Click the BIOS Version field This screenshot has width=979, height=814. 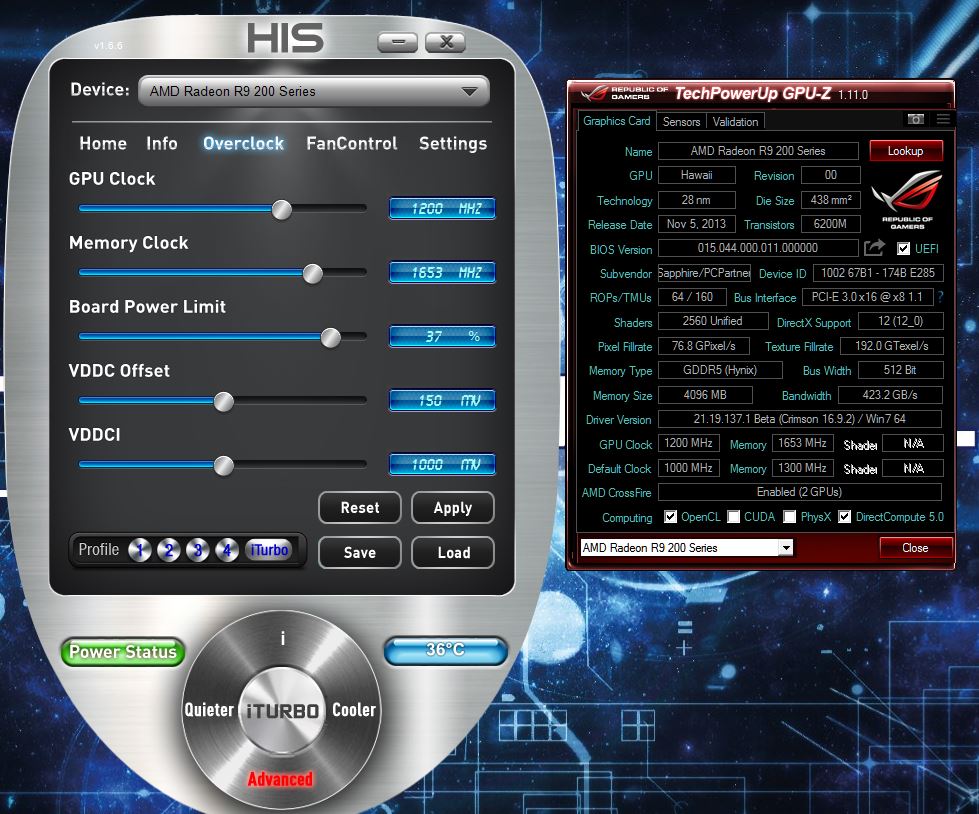pyautogui.click(x=758, y=248)
